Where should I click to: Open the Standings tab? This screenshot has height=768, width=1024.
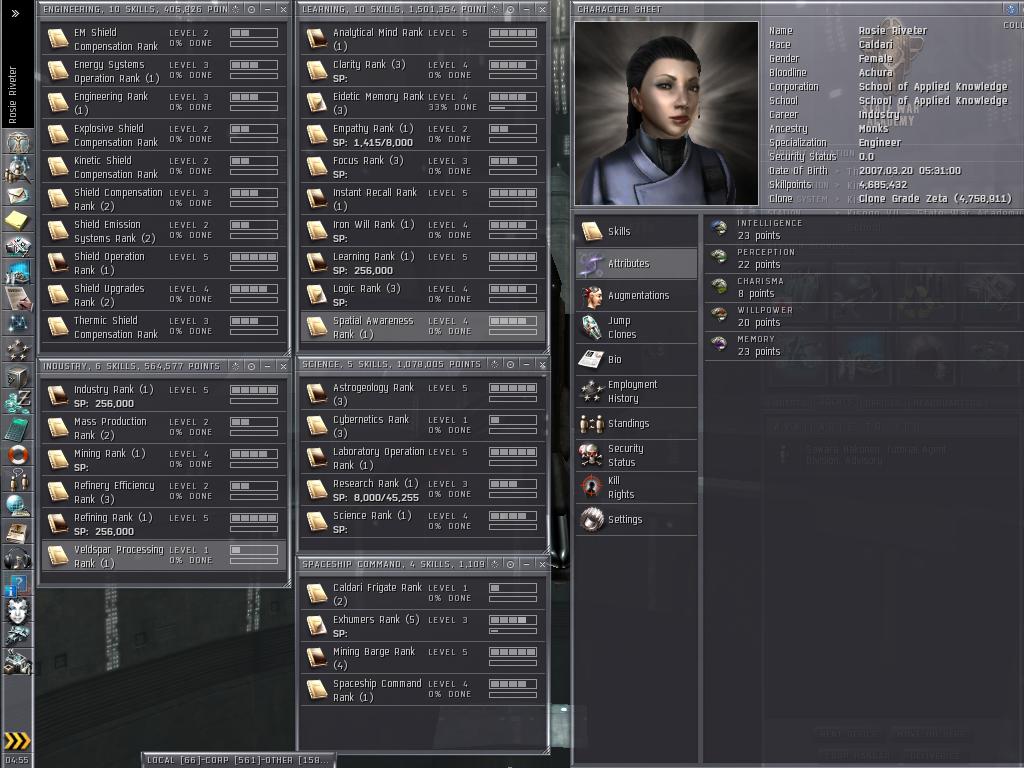636,423
